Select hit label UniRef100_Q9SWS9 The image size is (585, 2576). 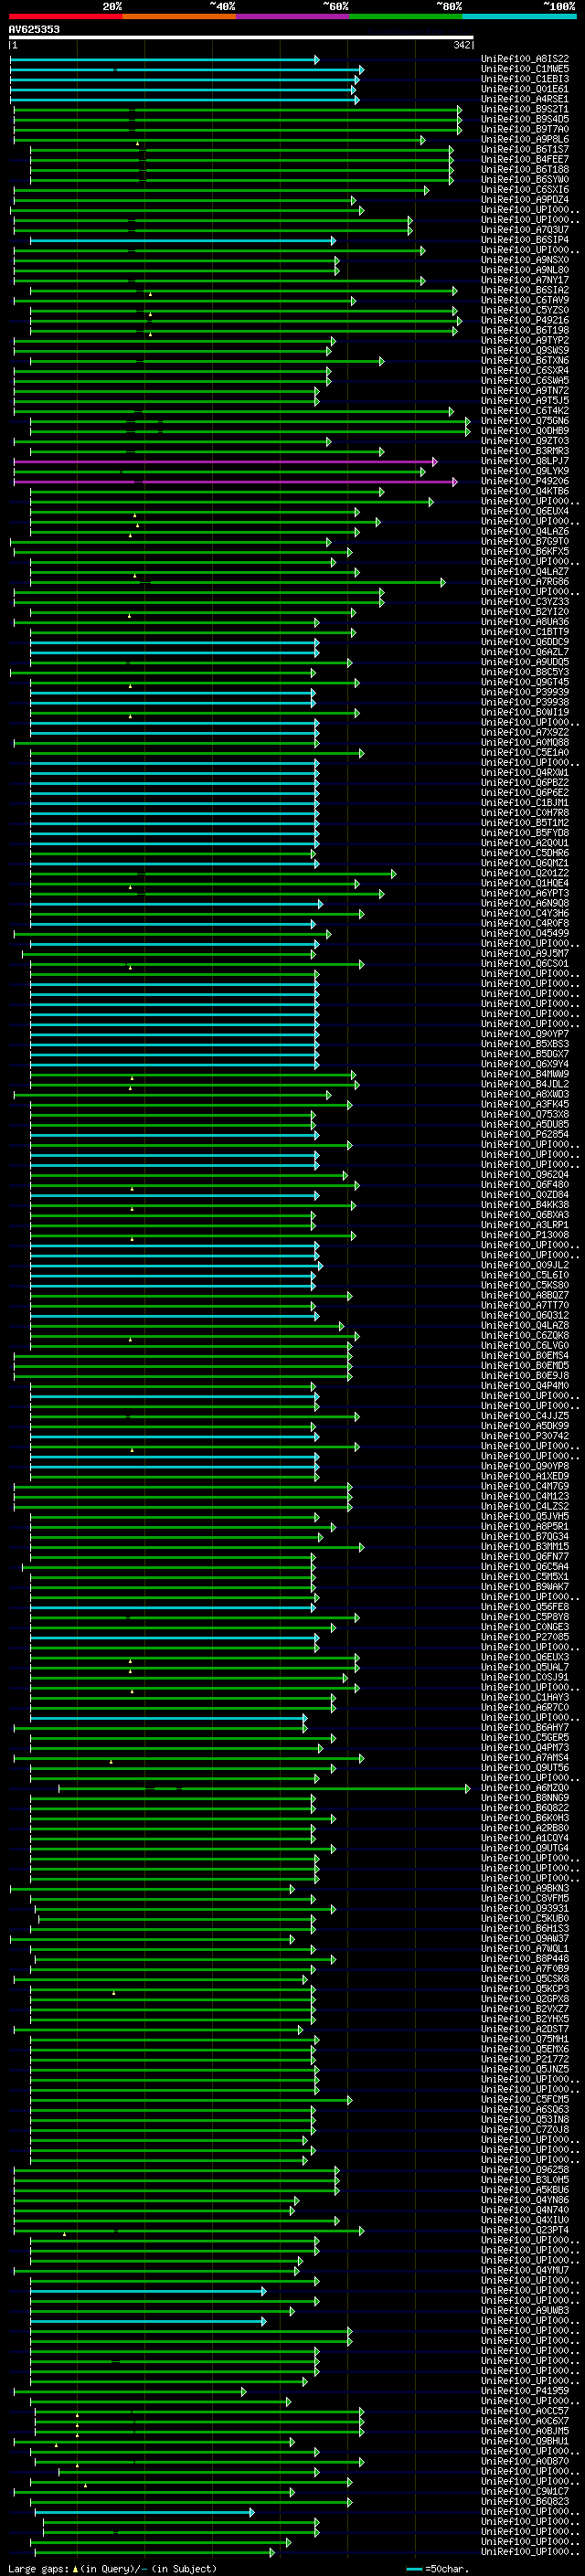(525, 351)
